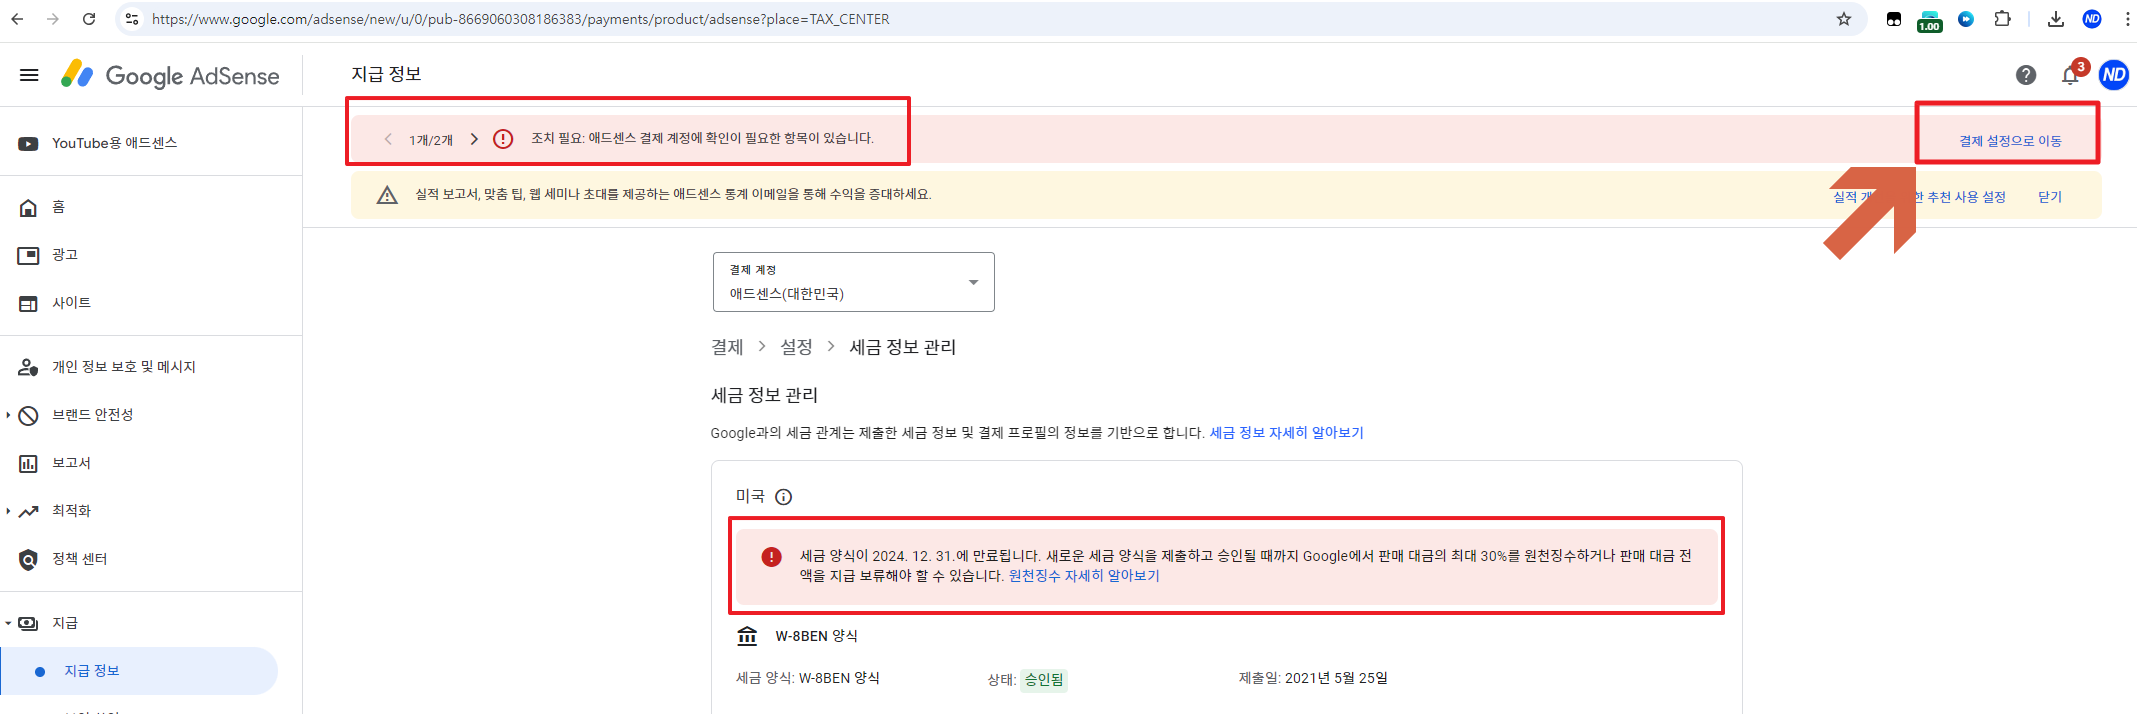This screenshot has height=714, width=2137.
Task: Click the 정책 센터 shield icon
Action: click(28, 559)
